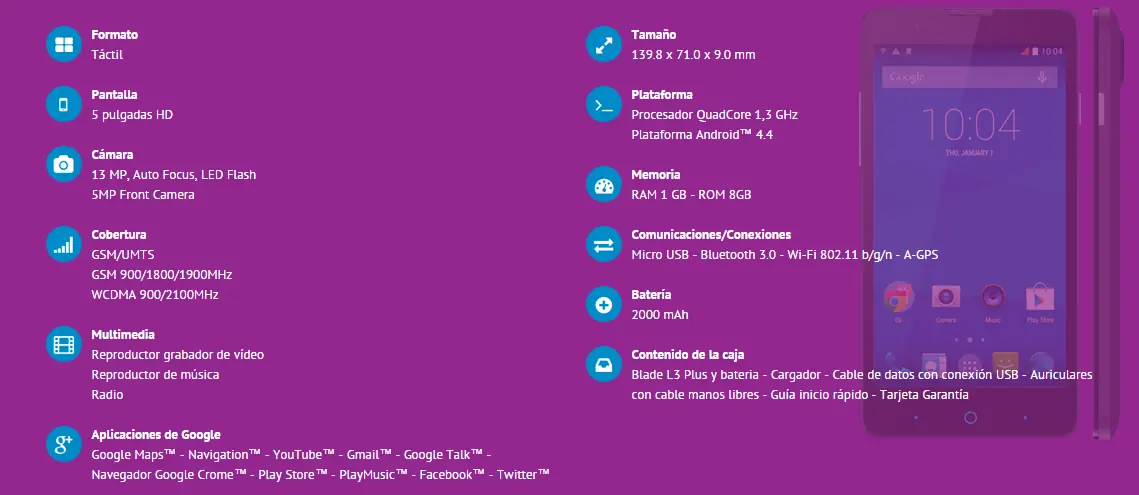Image resolution: width=1139 pixels, height=495 pixels.
Task: Select the Tamaño heading
Action: tap(654, 35)
